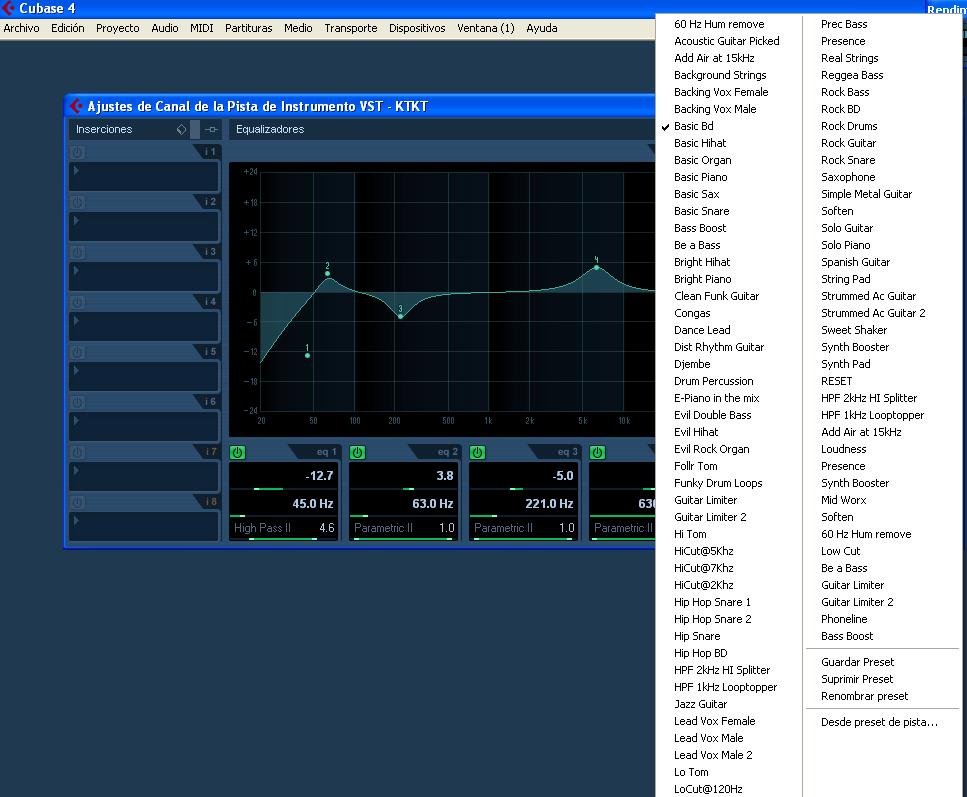This screenshot has width=967, height=797.
Task: Click Renombrar preset
Action: (865, 696)
